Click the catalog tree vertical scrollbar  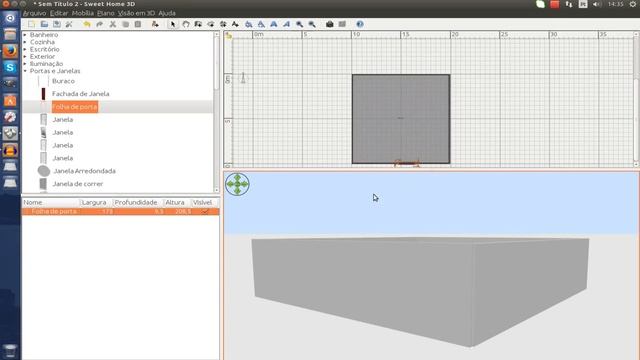[216, 111]
